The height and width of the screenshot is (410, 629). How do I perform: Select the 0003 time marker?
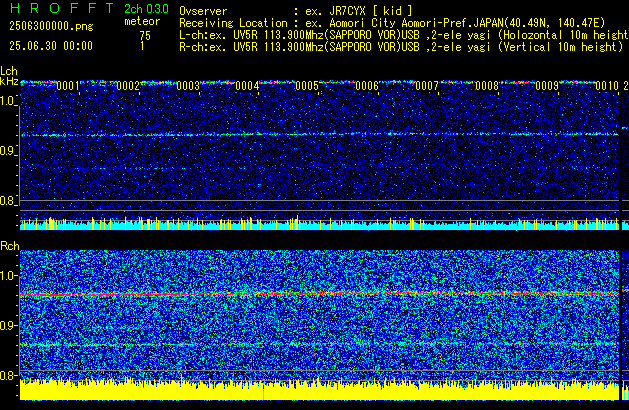point(188,86)
